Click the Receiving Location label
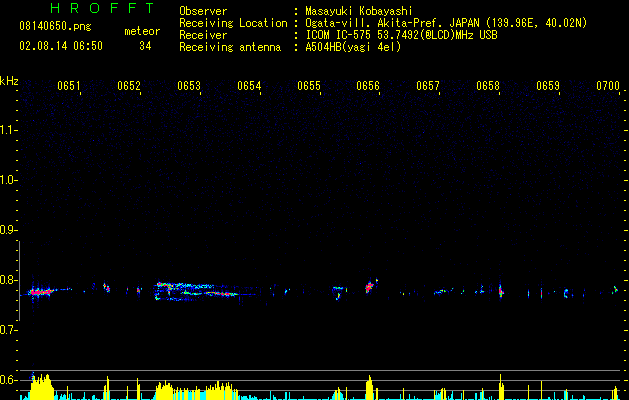 pyautogui.click(x=233, y=23)
